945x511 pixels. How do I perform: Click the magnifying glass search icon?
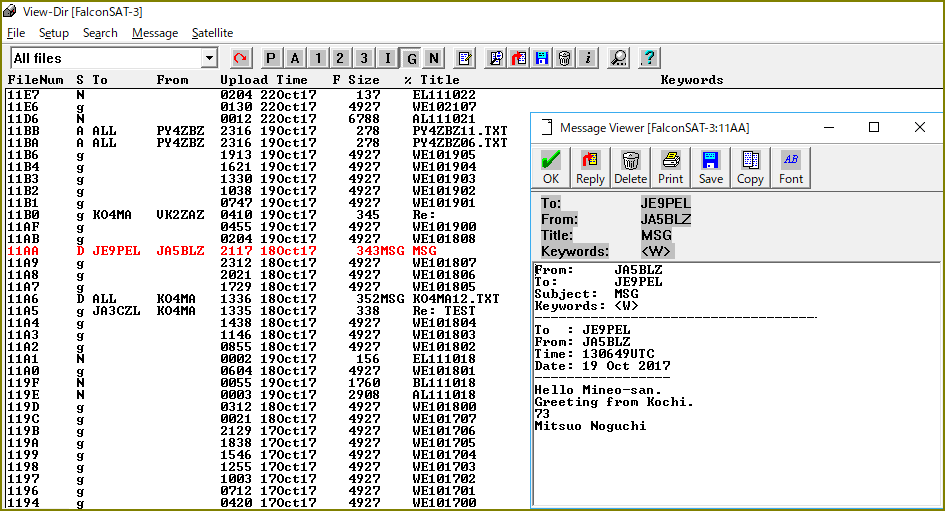(618, 58)
